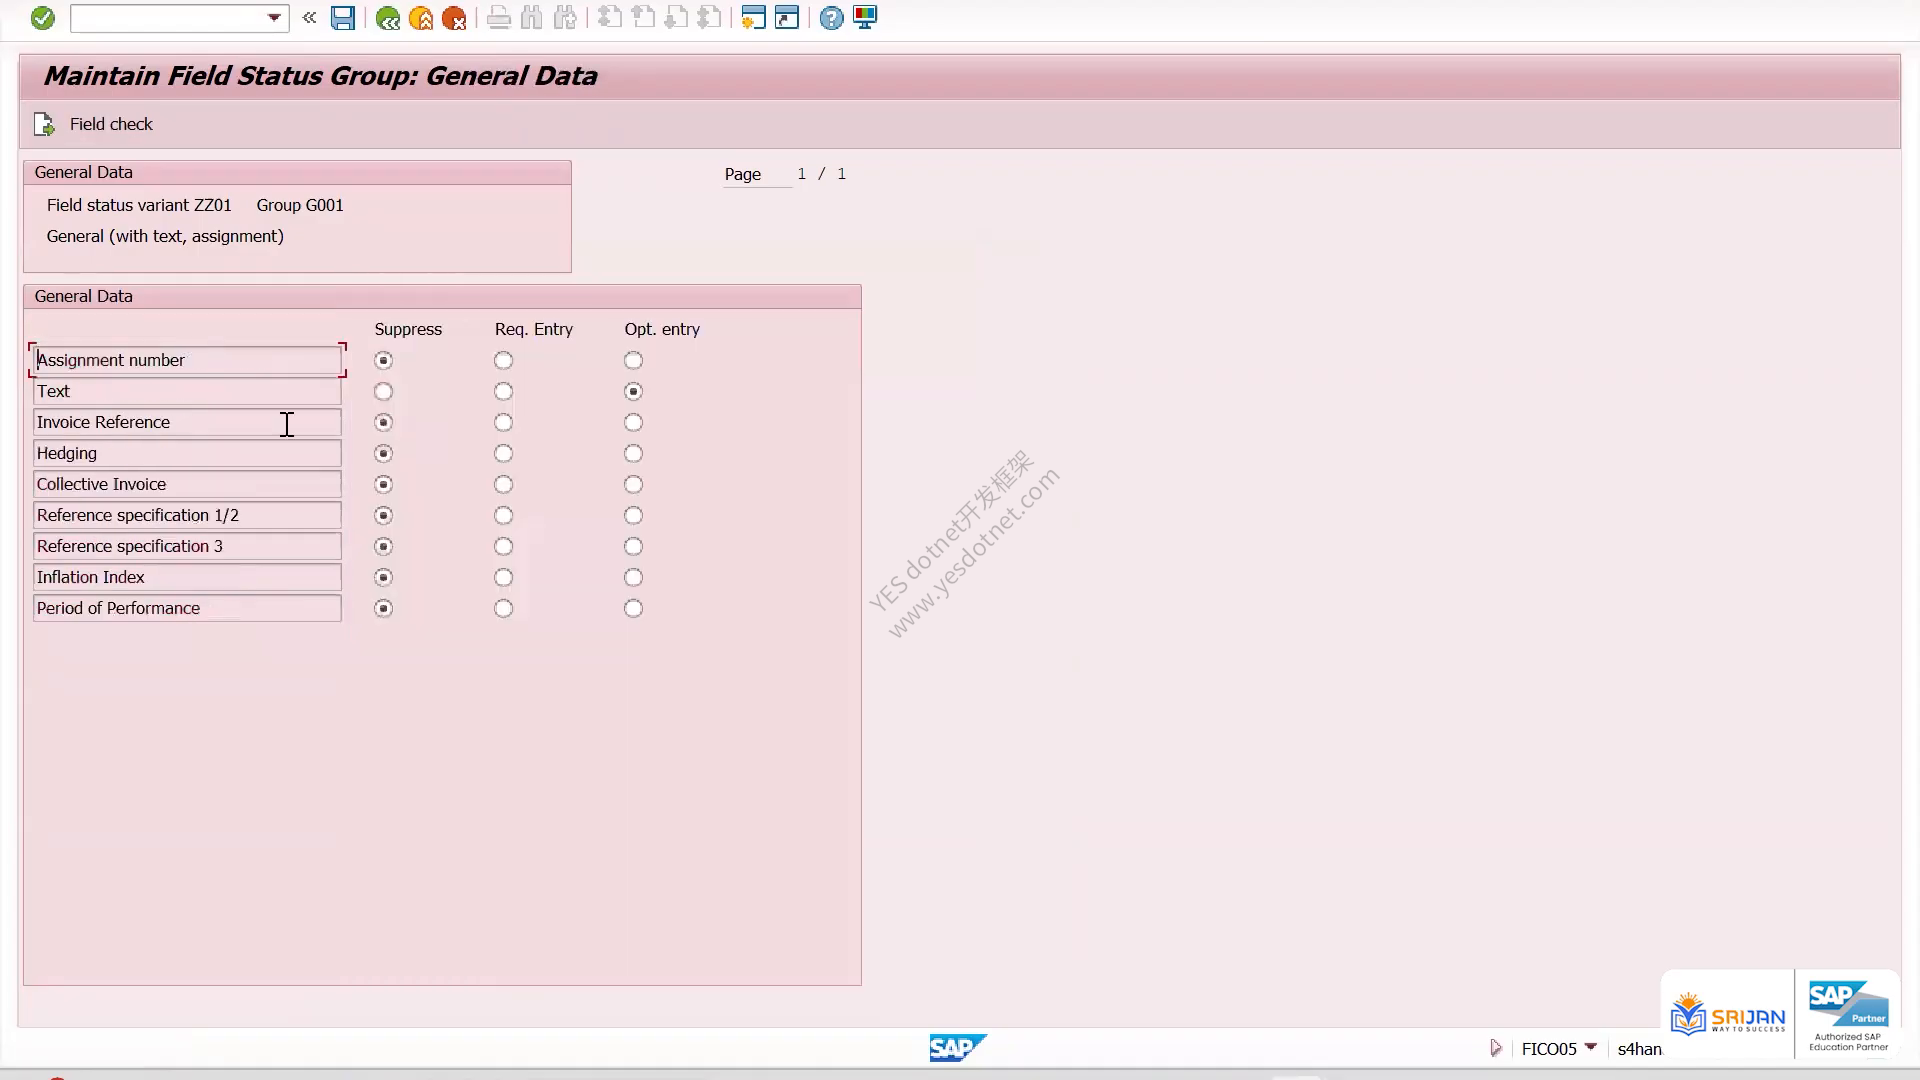The height and width of the screenshot is (1080, 1920).
Task: Save using the floppy disk icon
Action: coord(343,18)
